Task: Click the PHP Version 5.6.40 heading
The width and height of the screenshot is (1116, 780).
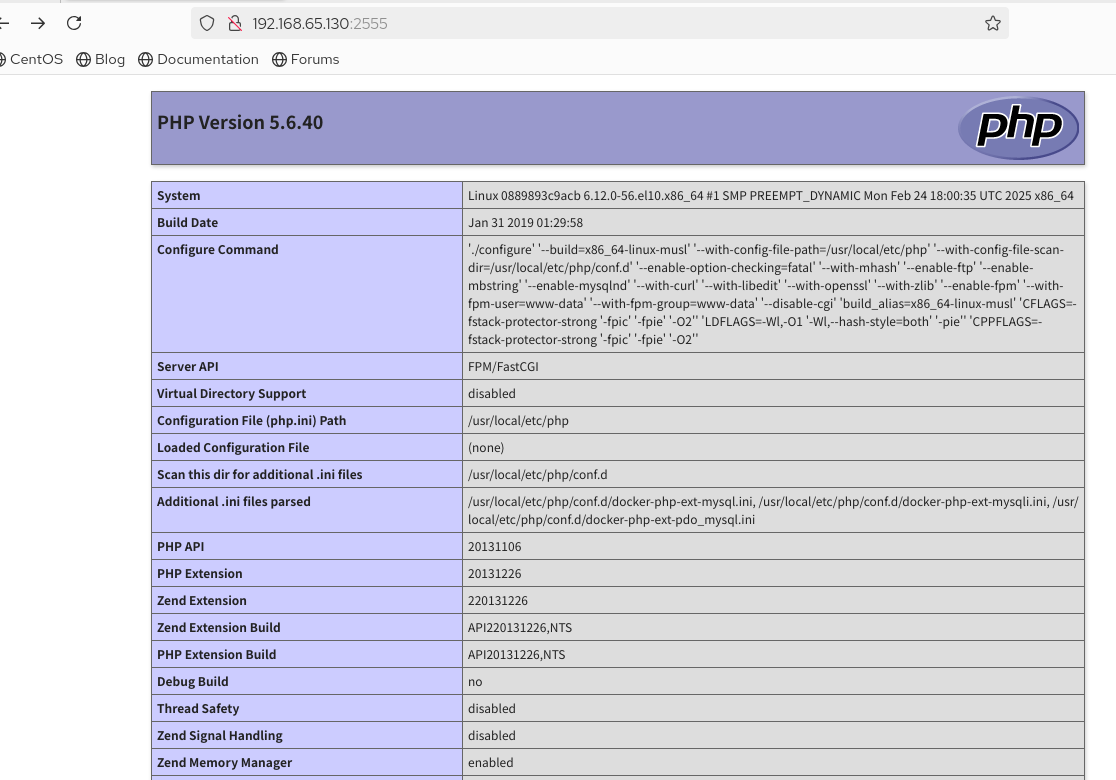Action: pos(240,122)
